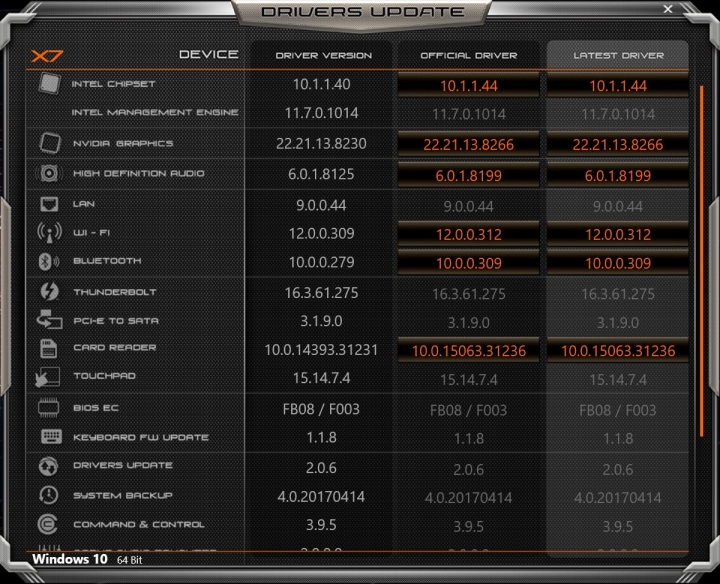720x584 pixels.
Task: Click the Thunderbolt lightning icon
Action: pos(49,292)
